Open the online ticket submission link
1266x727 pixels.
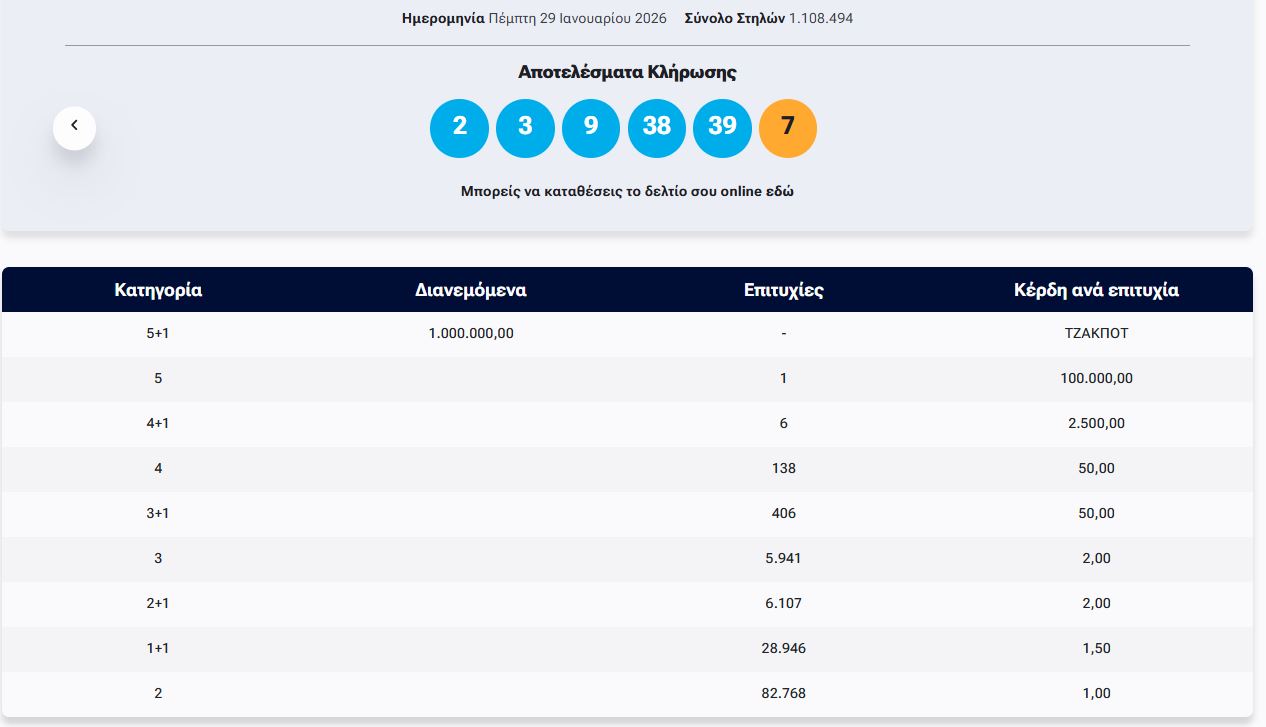coord(626,191)
